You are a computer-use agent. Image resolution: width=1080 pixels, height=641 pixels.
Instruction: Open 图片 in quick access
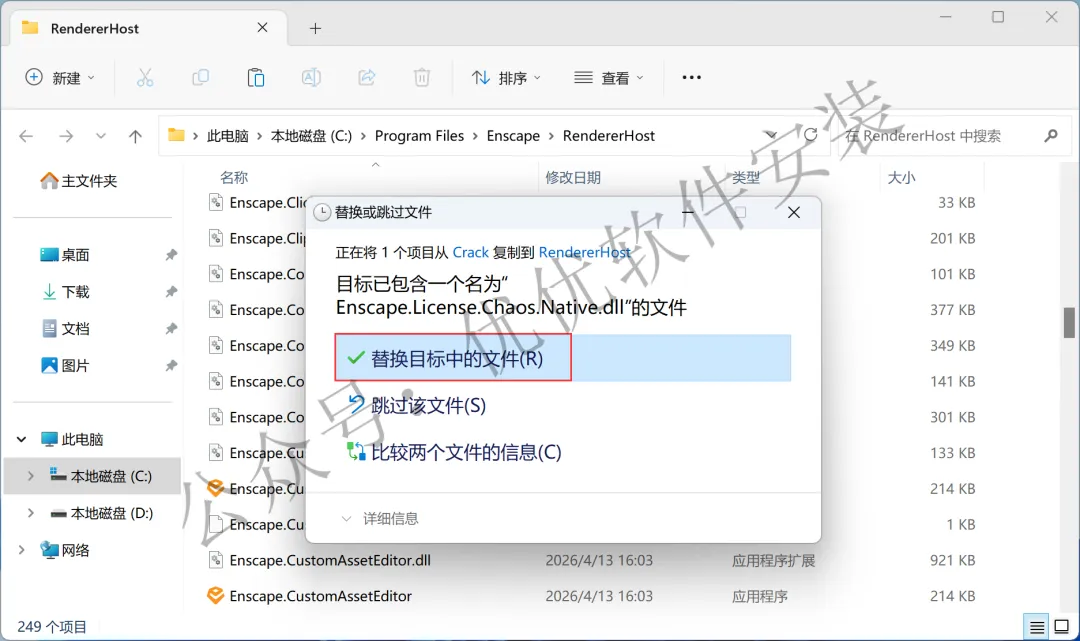[x=65, y=366]
